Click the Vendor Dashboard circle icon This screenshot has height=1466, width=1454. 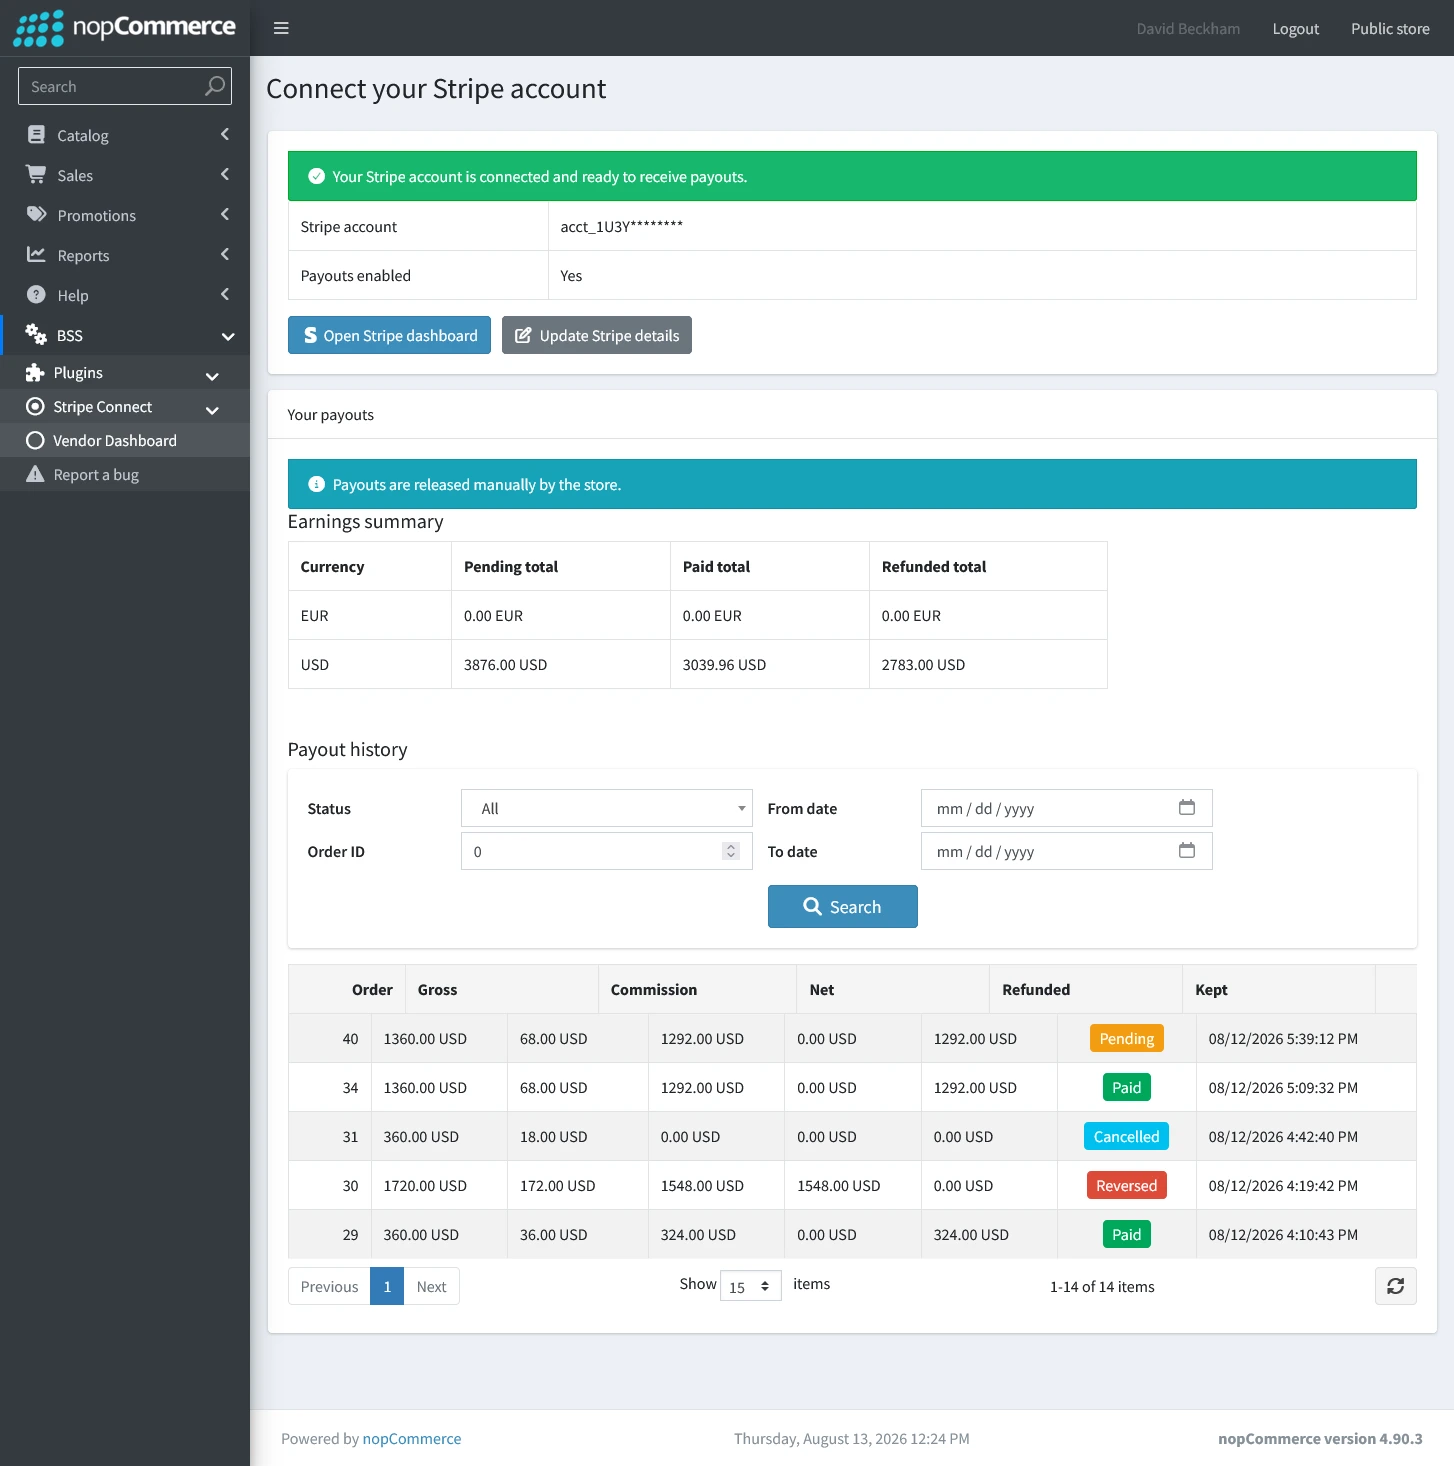(35, 441)
